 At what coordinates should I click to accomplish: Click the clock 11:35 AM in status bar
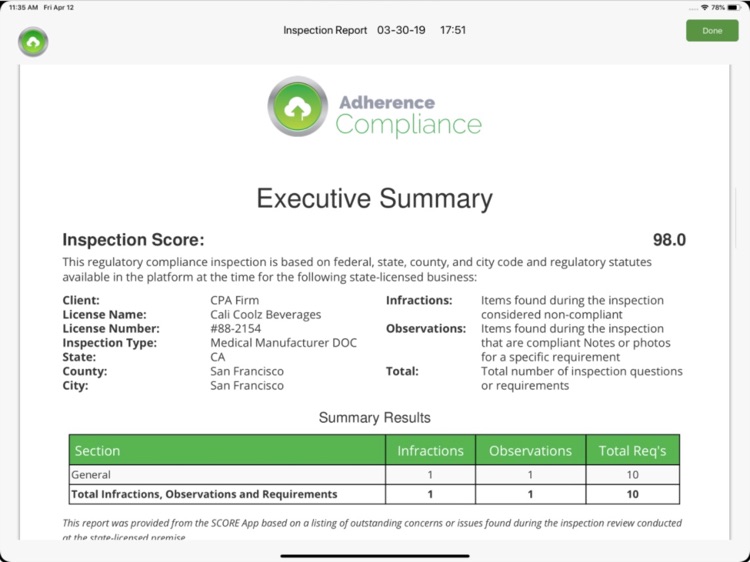pos(23,8)
